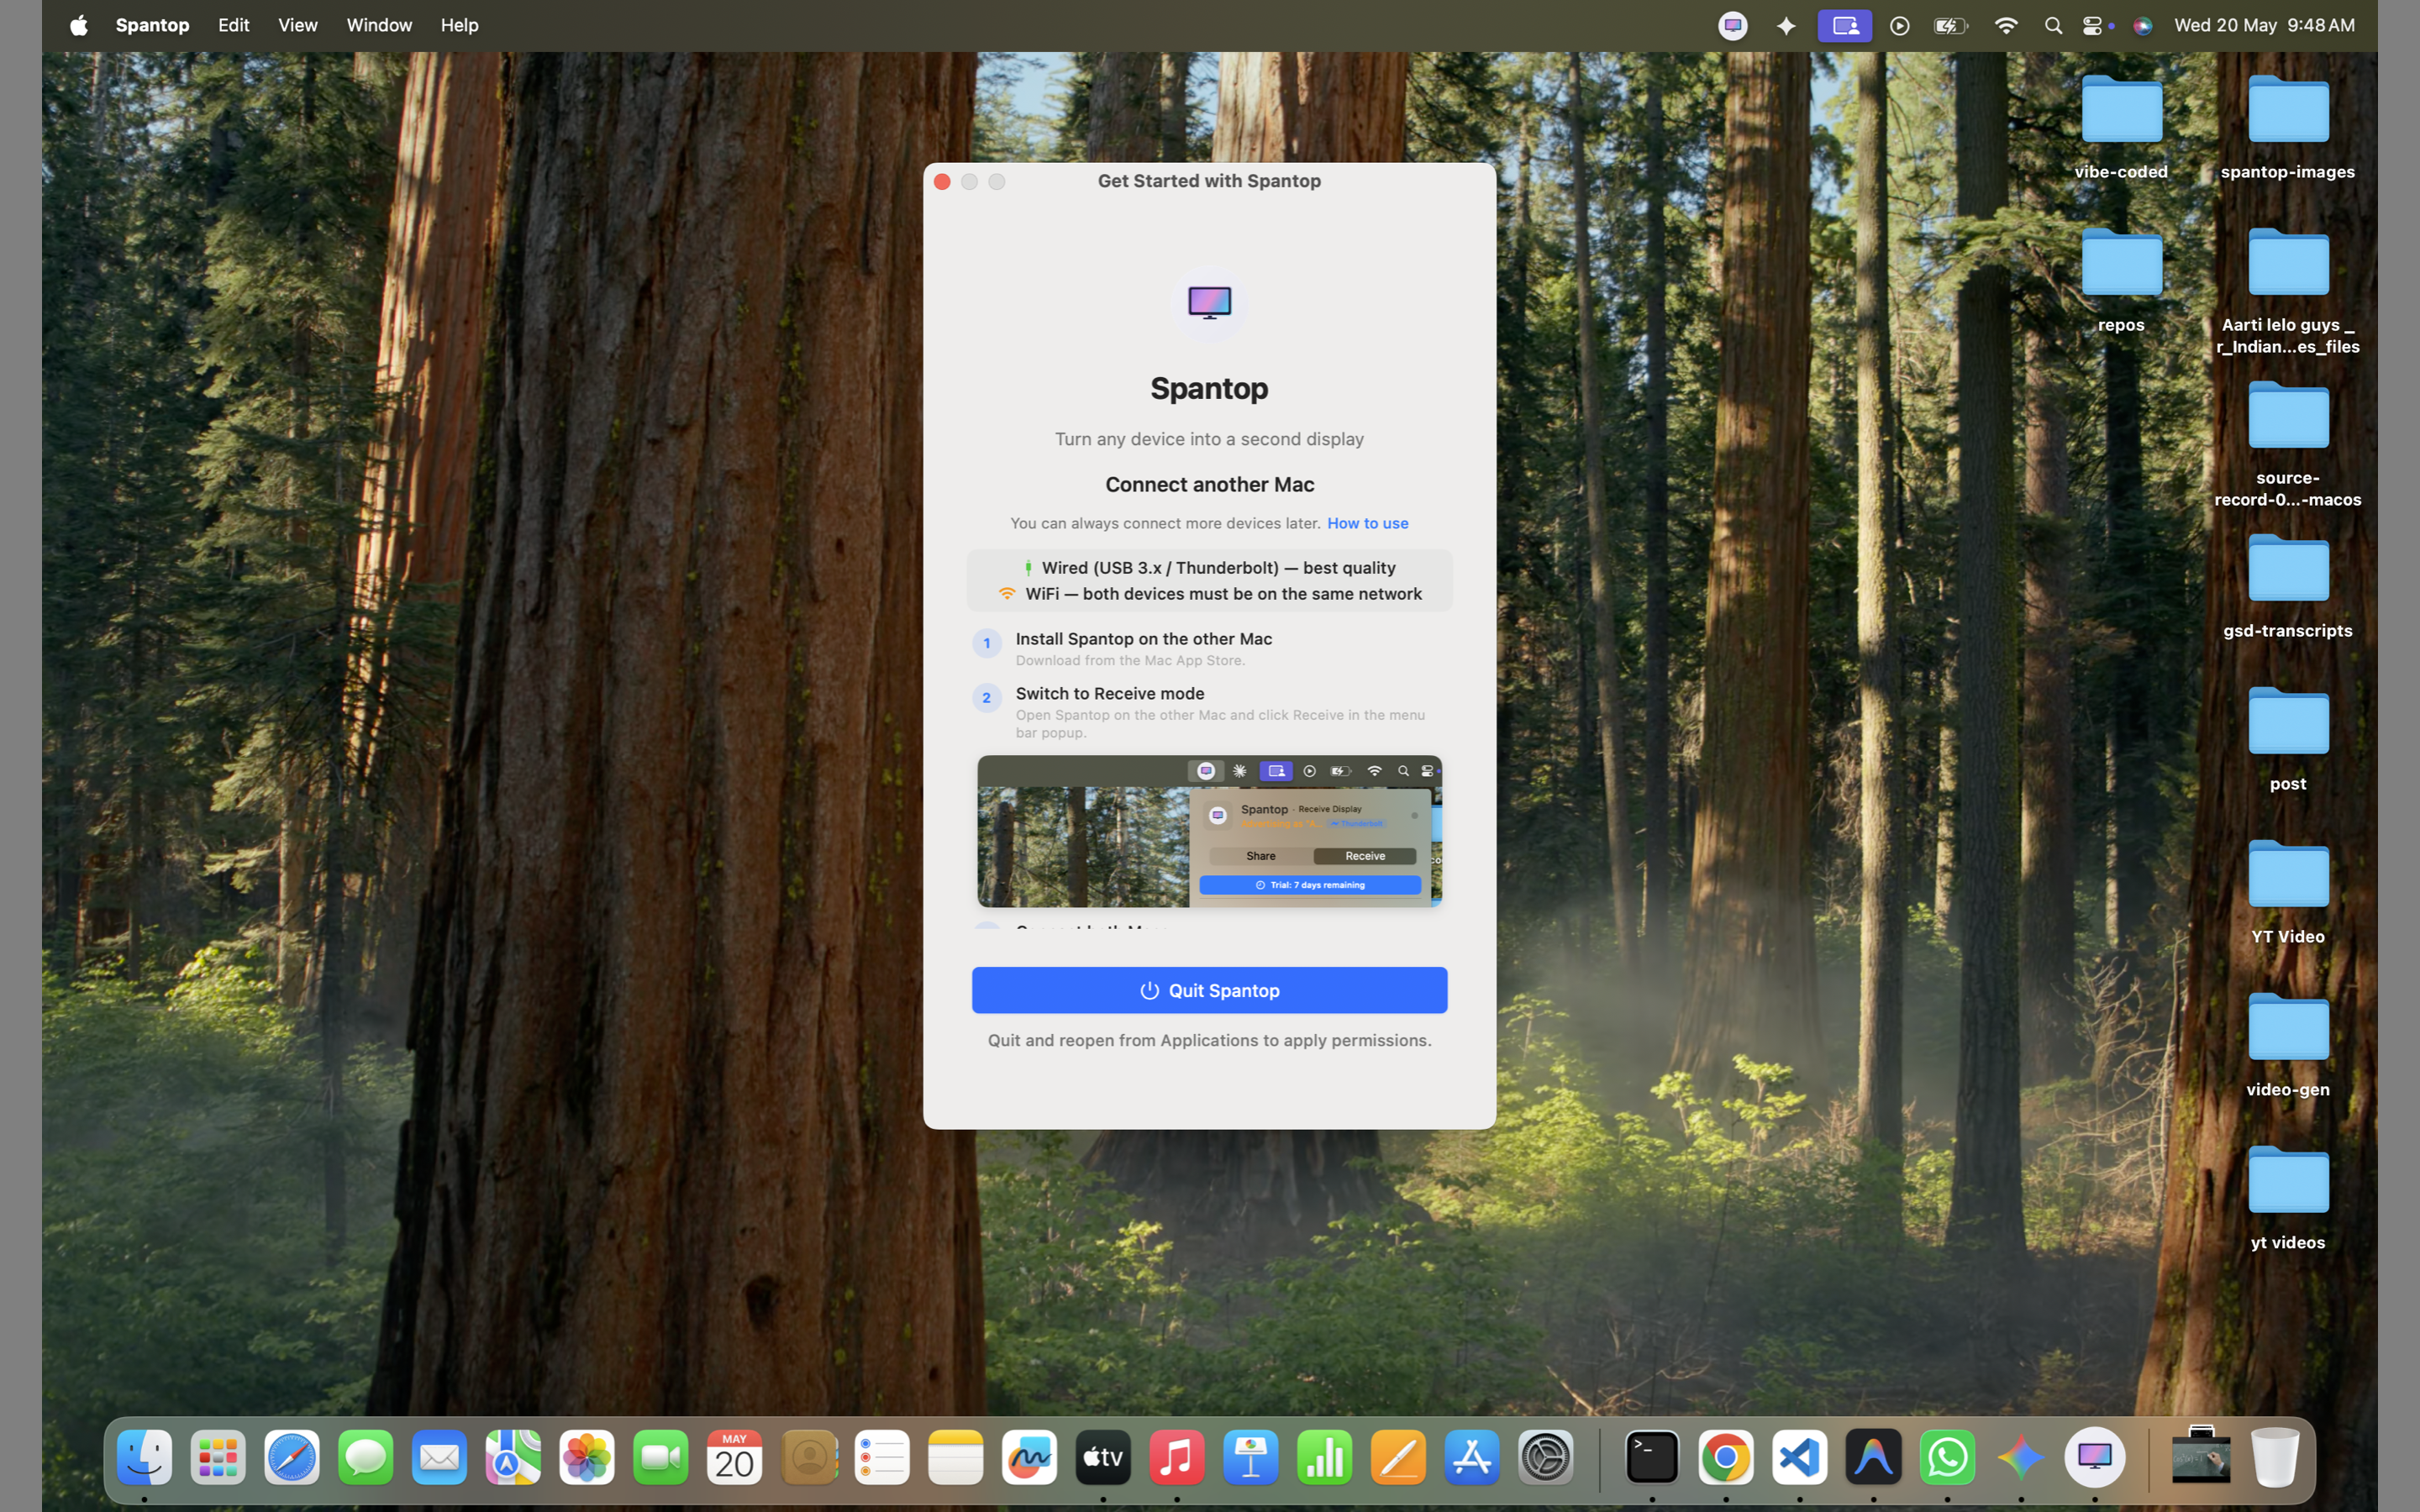
Task: Close the Get Started with Spantop window
Action: coord(942,181)
